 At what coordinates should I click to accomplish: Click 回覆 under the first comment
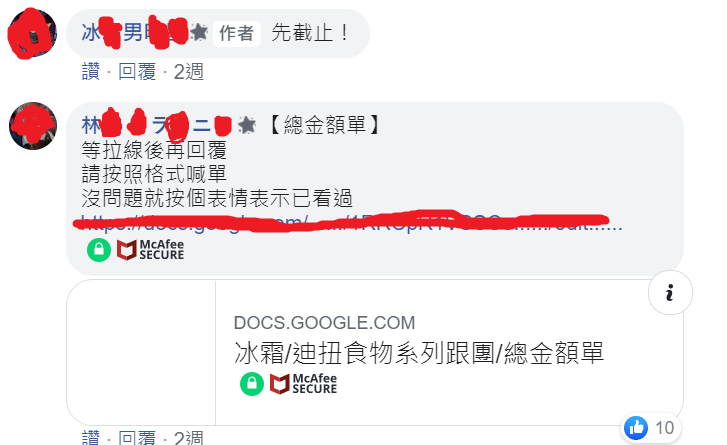pyautogui.click(x=137, y=72)
